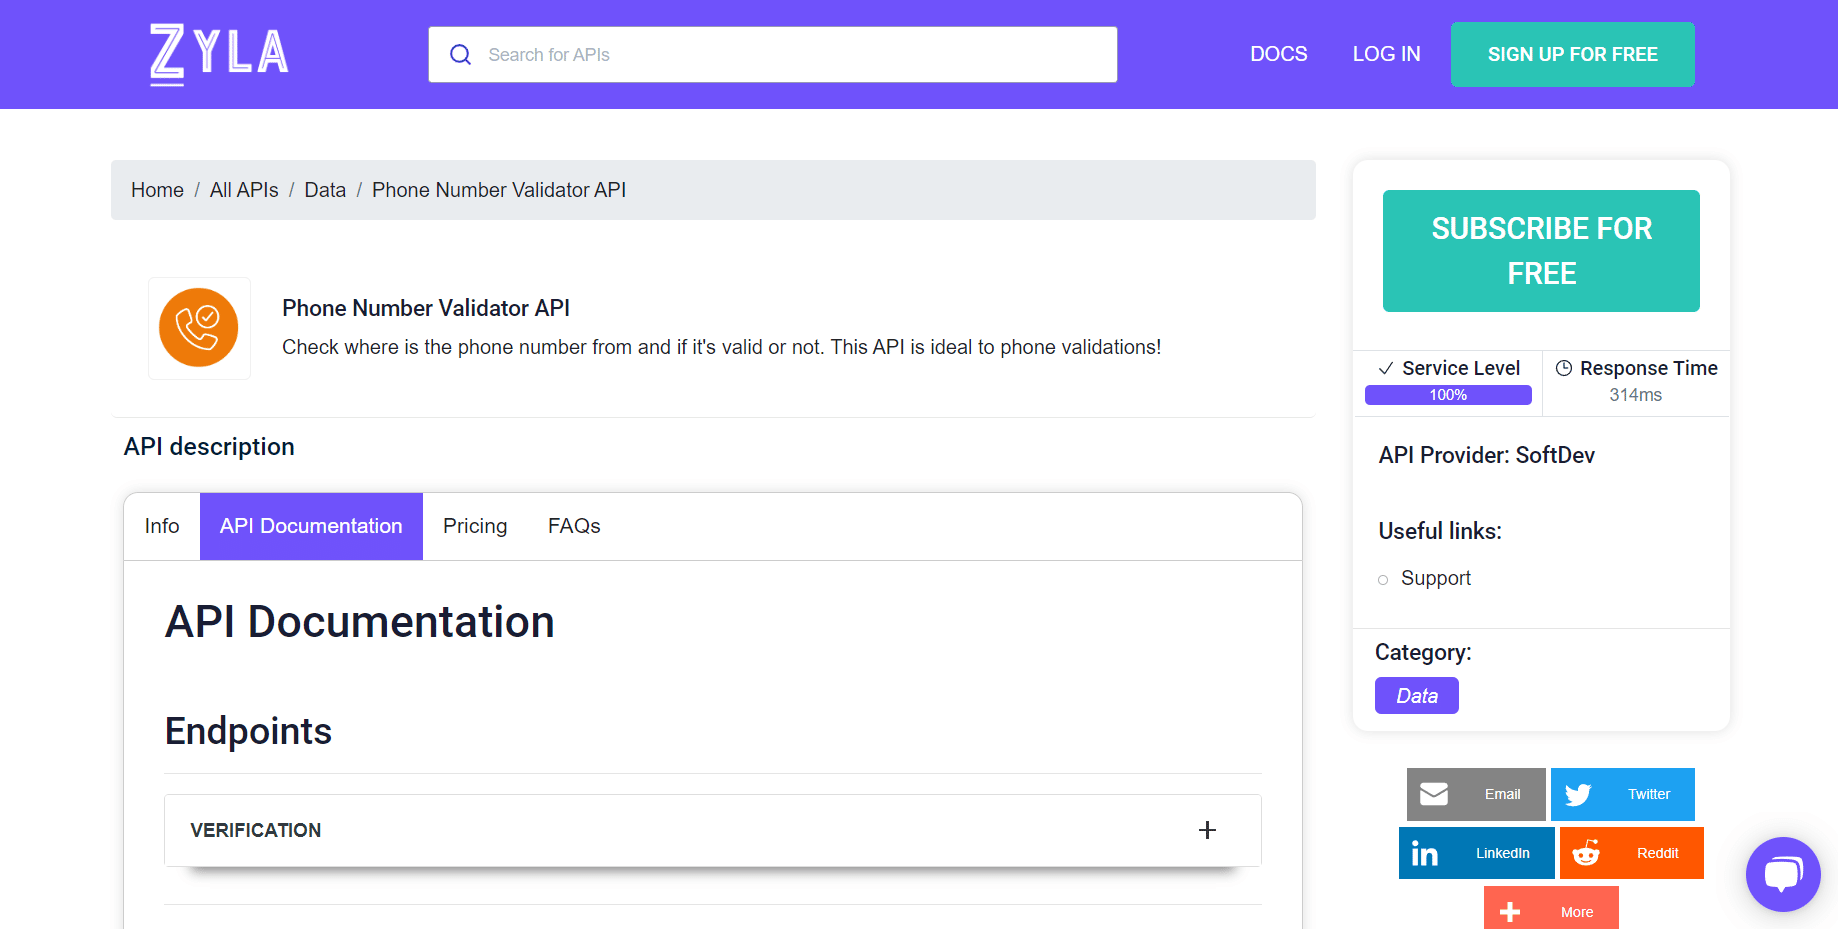The height and width of the screenshot is (929, 1838).
Task: Open the Zyla logo homepage
Action: (x=219, y=54)
